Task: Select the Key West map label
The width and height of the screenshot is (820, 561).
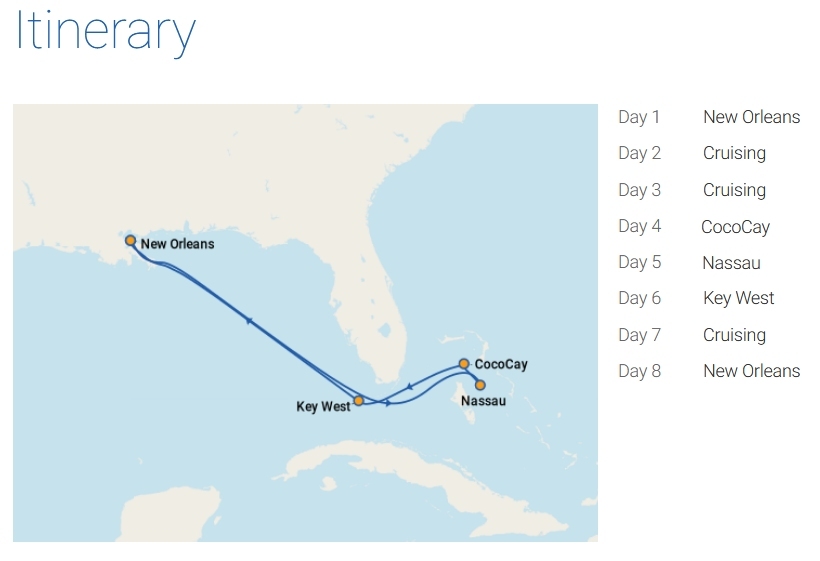Action: pos(323,406)
